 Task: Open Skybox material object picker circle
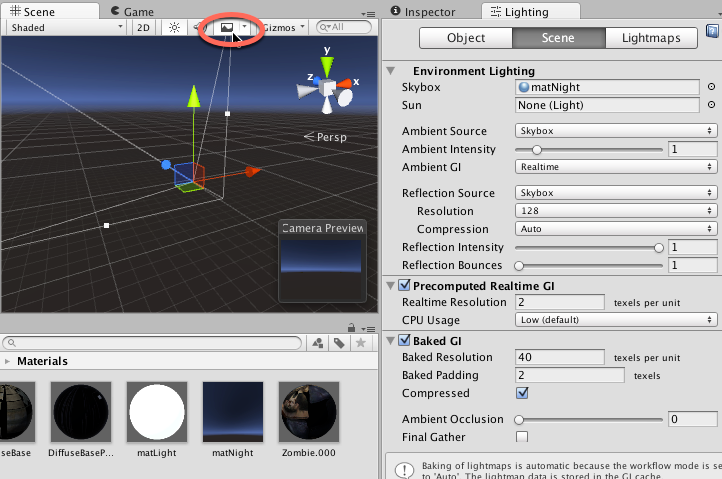coord(711,88)
